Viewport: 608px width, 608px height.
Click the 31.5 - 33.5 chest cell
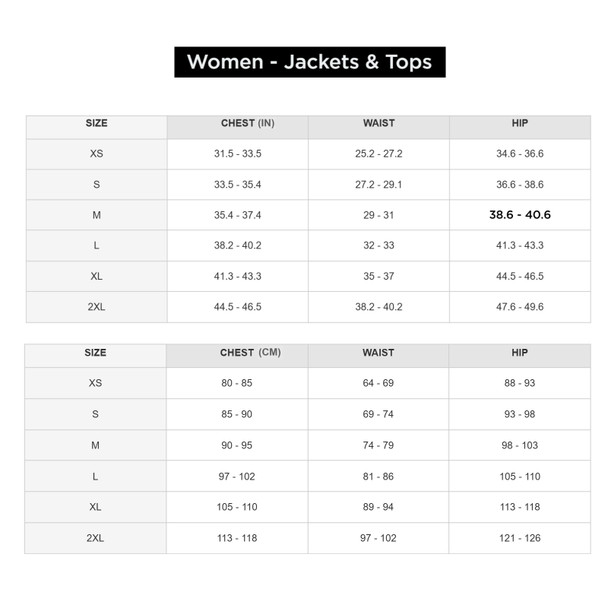coord(237,154)
